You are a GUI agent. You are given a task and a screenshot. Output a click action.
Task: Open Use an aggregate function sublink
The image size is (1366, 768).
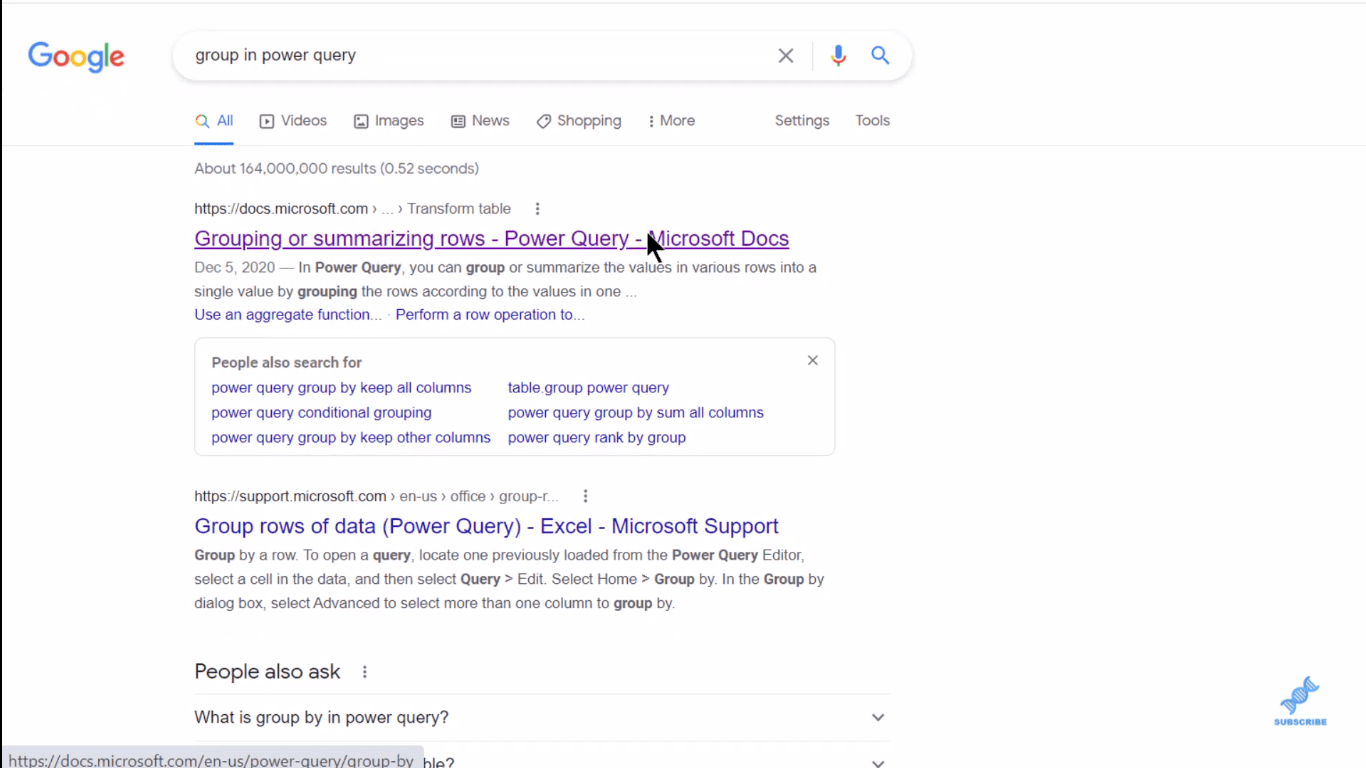(x=288, y=315)
